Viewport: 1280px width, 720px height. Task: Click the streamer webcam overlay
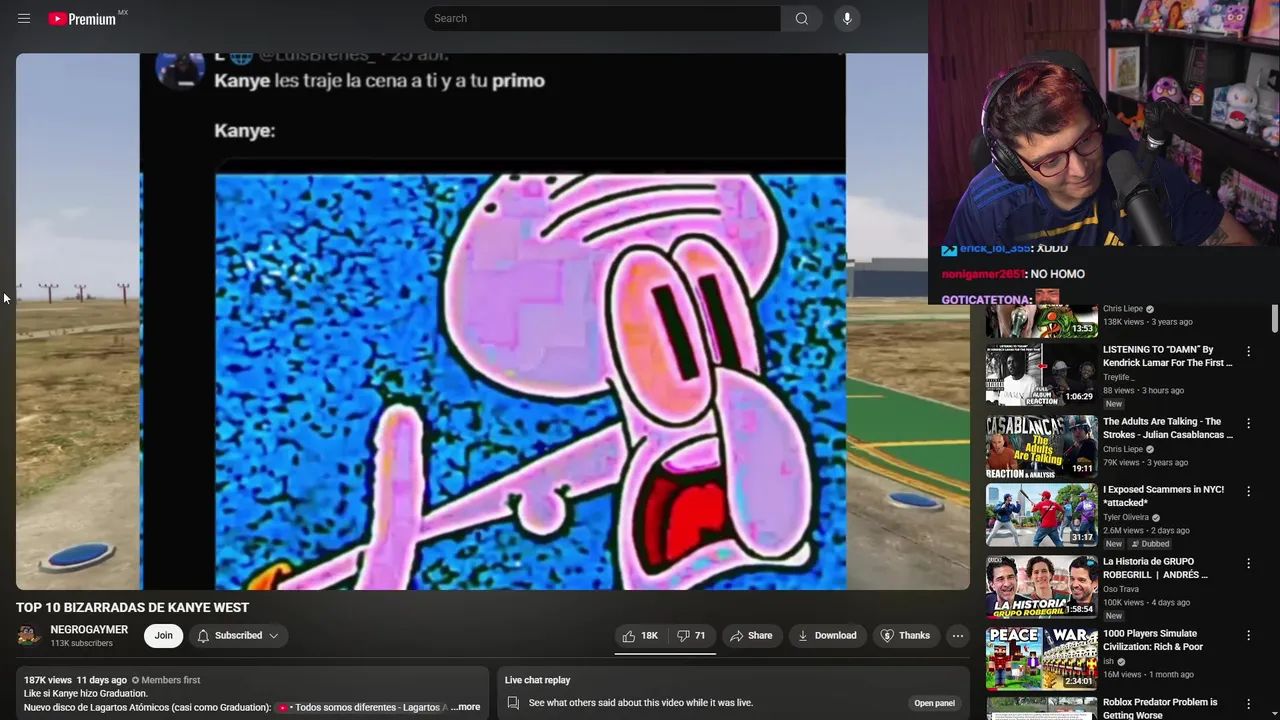click(1104, 122)
